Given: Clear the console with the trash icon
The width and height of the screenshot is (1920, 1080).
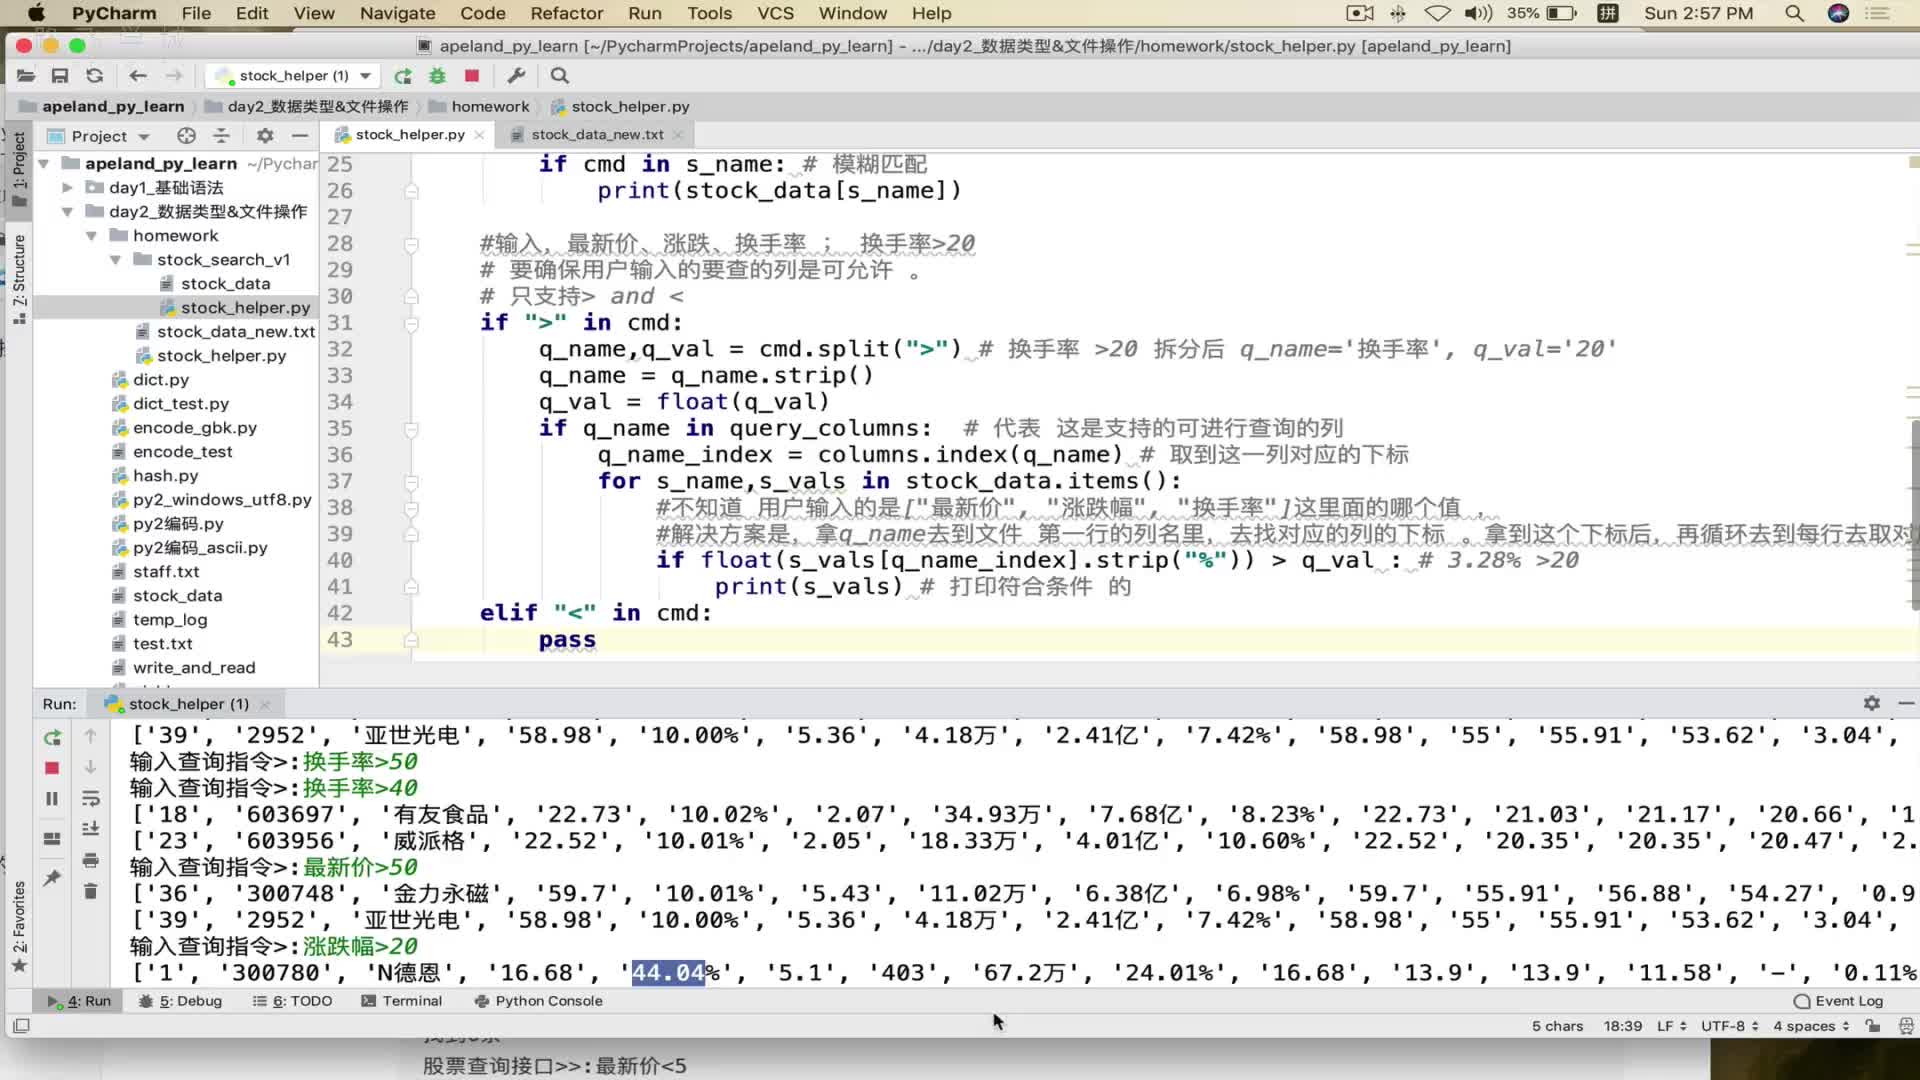Looking at the screenshot, I should pos(90,891).
